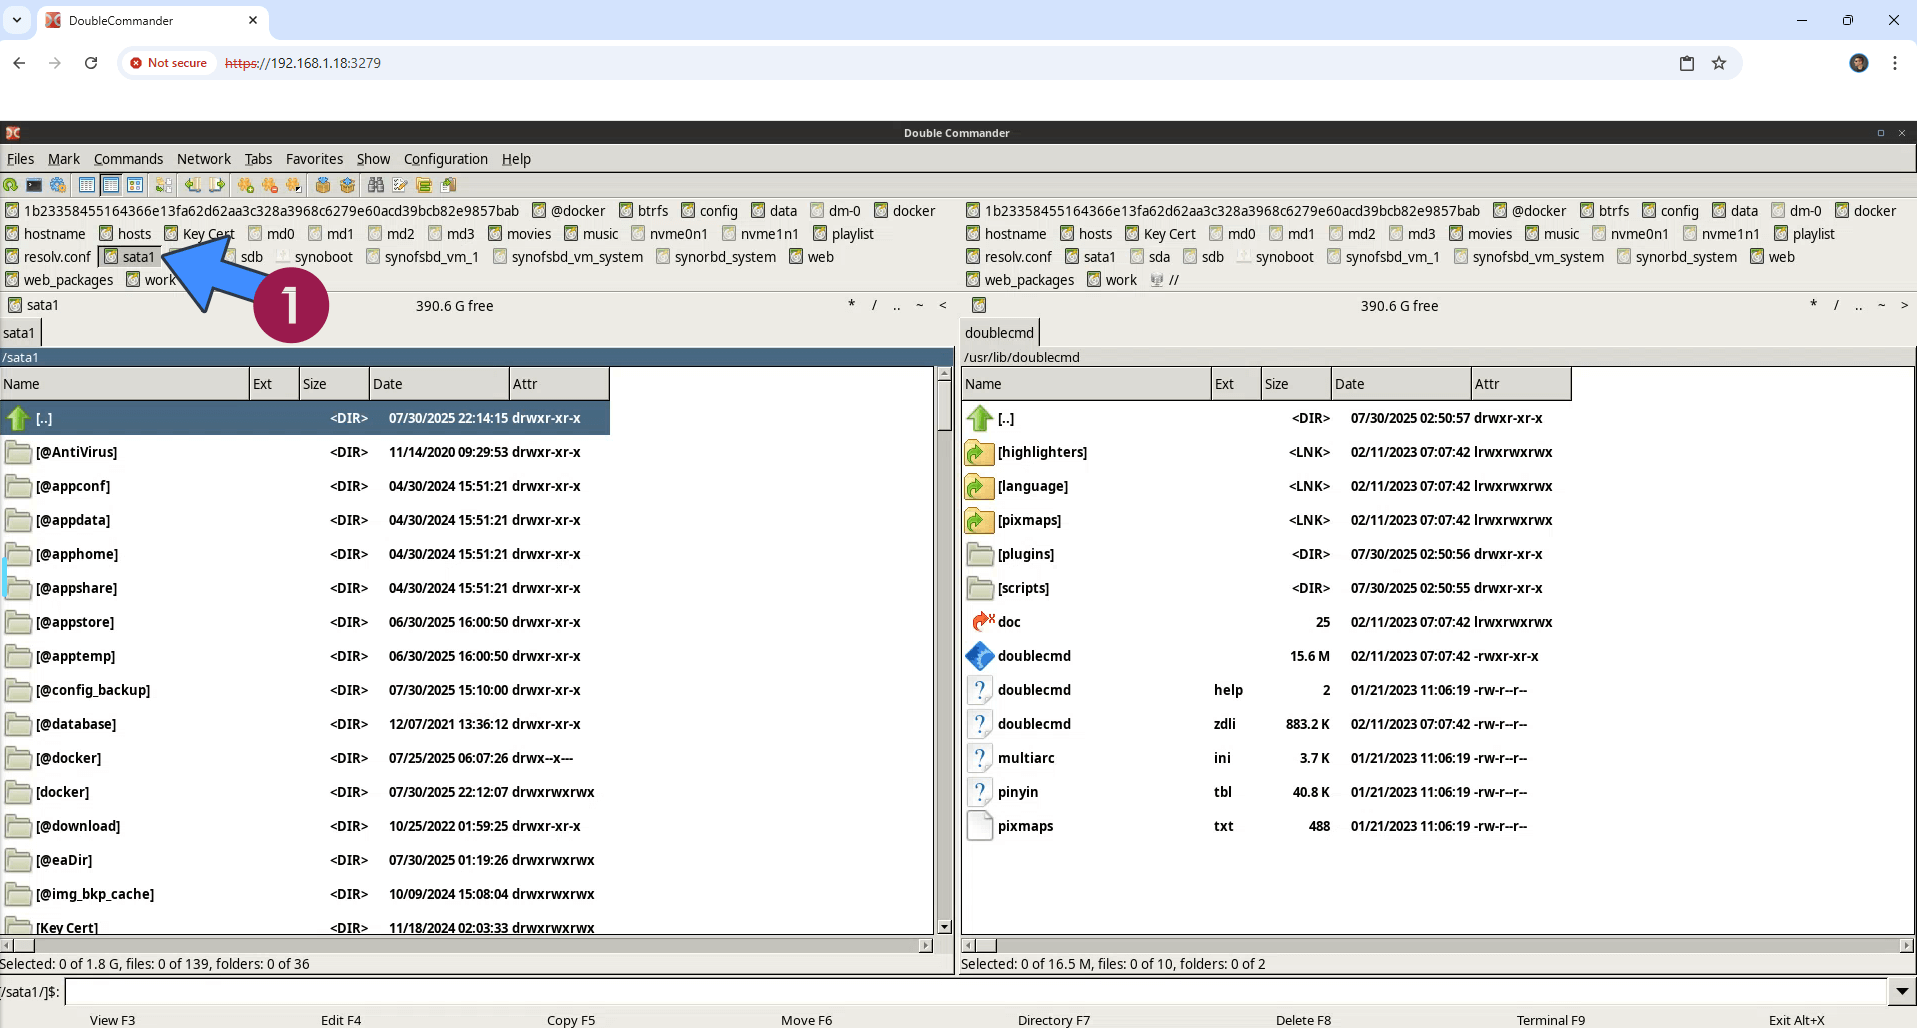The width and height of the screenshot is (1917, 1028).
Task: Click the Edit F4 button
Action: (341, 1020)
